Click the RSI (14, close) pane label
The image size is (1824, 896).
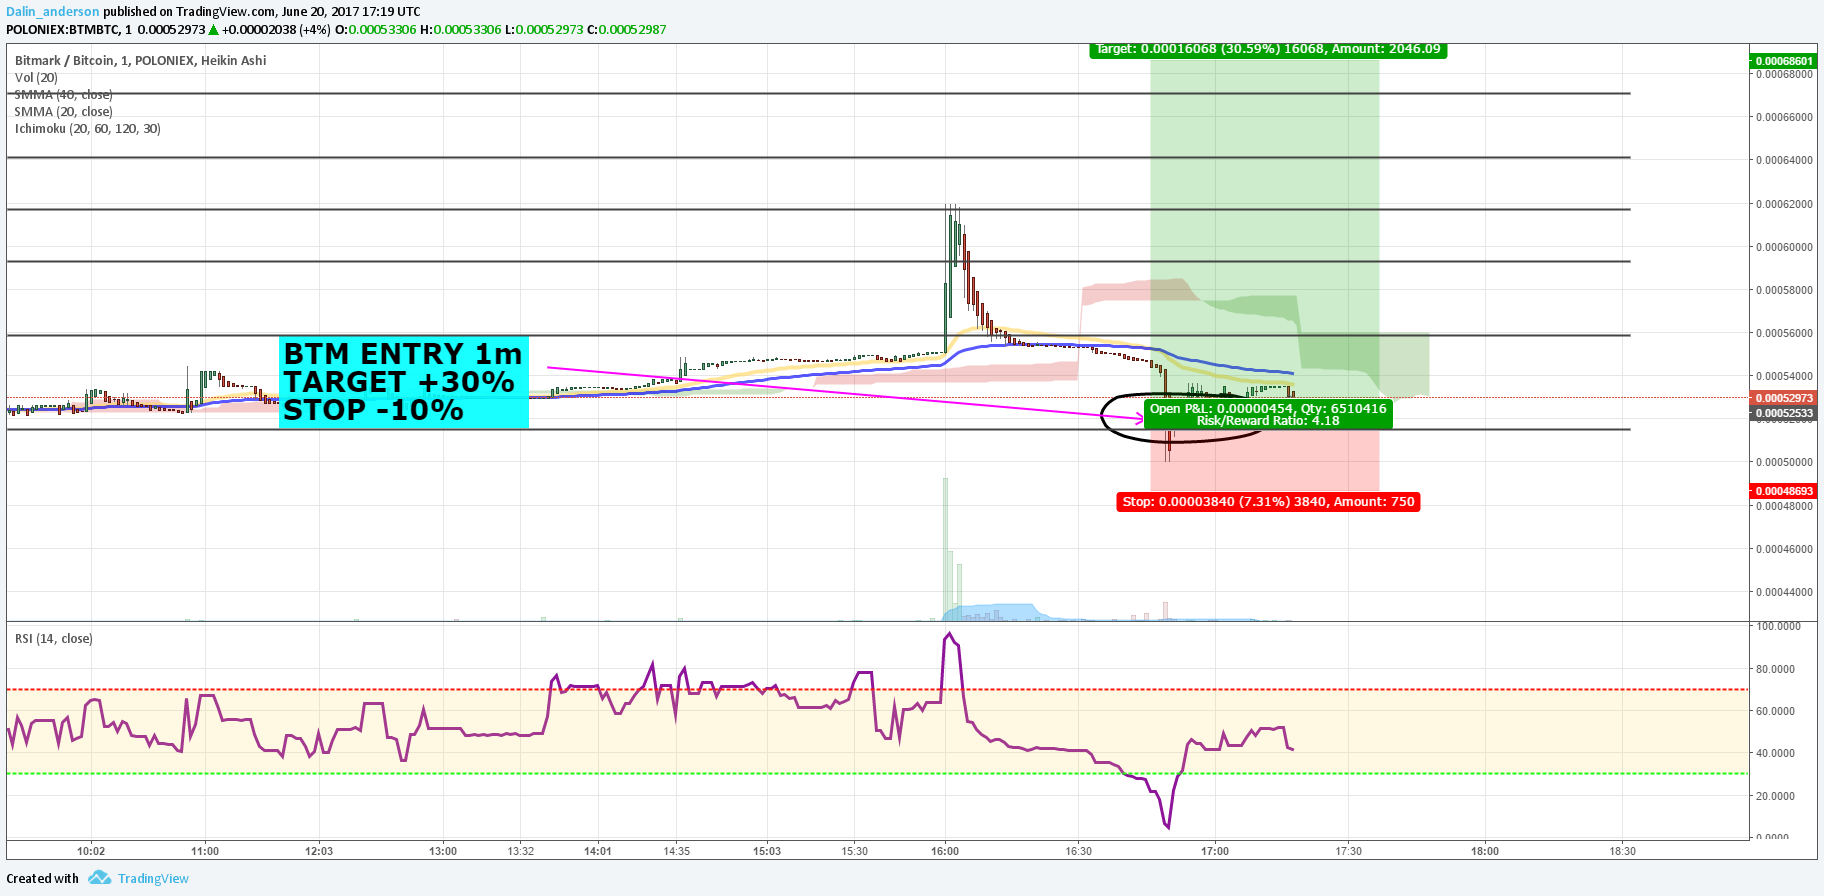(54, 638)
